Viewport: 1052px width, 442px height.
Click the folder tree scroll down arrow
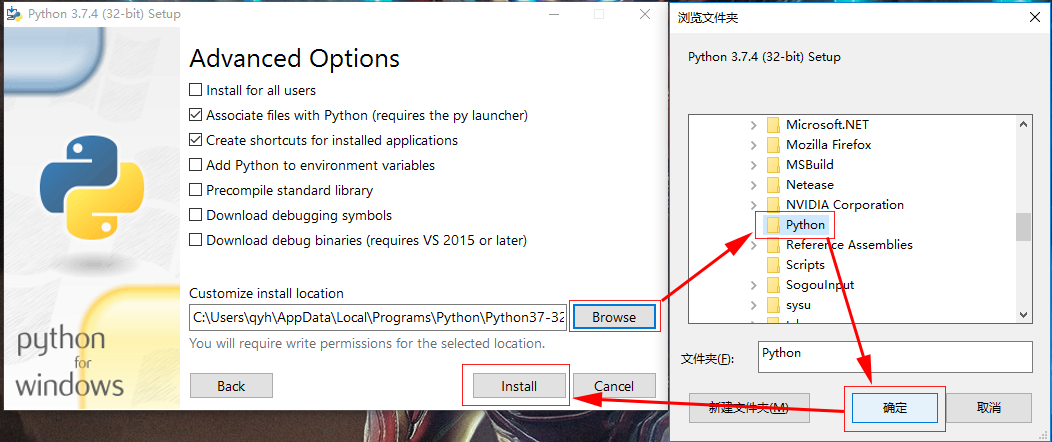[x=1023, y=314]
